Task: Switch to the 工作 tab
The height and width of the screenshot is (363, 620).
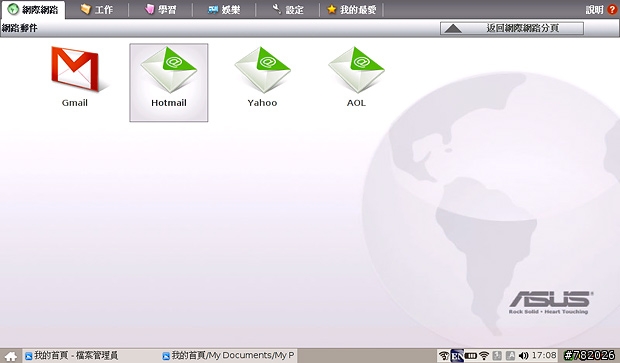Action: [x=97, y=9]
